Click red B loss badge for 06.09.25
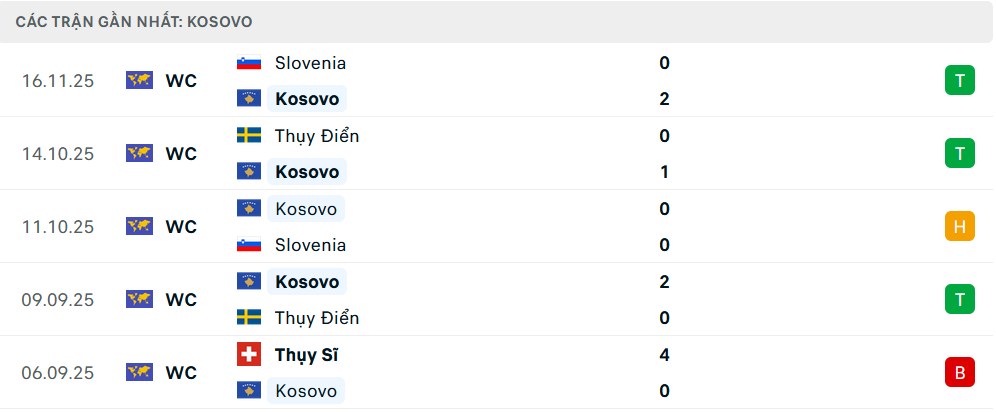 (x=959, y=373)
